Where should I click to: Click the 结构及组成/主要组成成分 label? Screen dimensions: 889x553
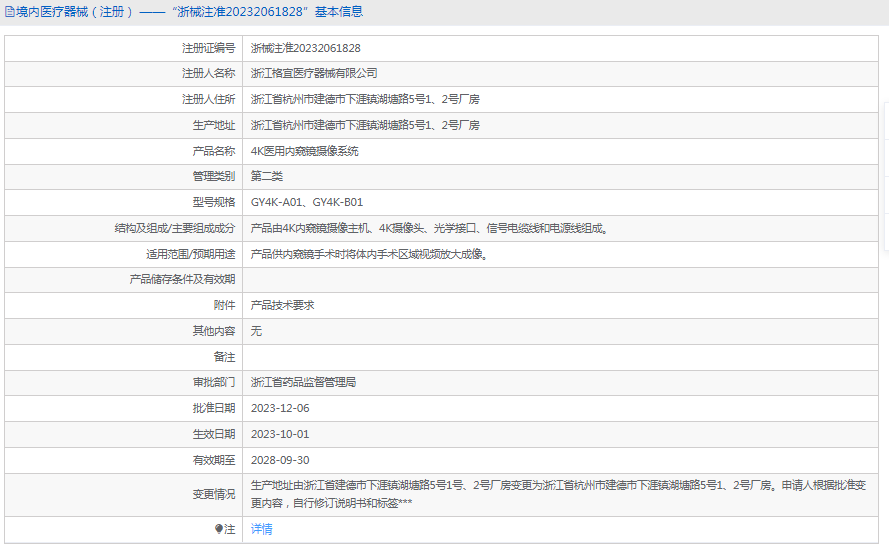(x=175, y=229)
